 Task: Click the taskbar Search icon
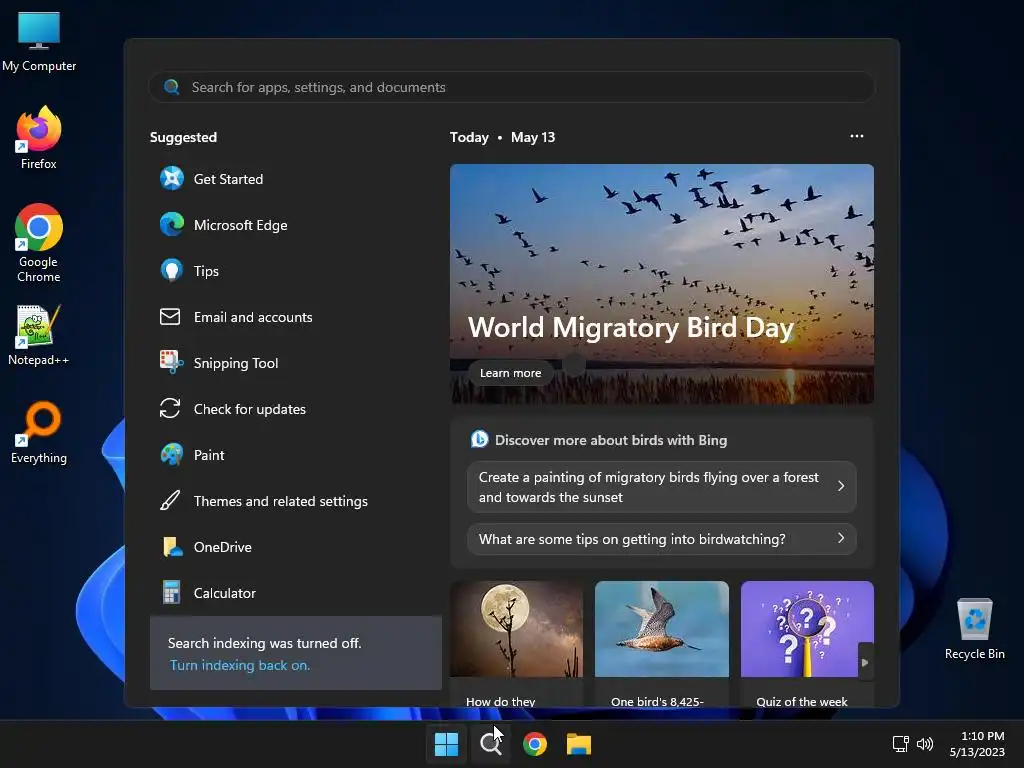[490, 744]
